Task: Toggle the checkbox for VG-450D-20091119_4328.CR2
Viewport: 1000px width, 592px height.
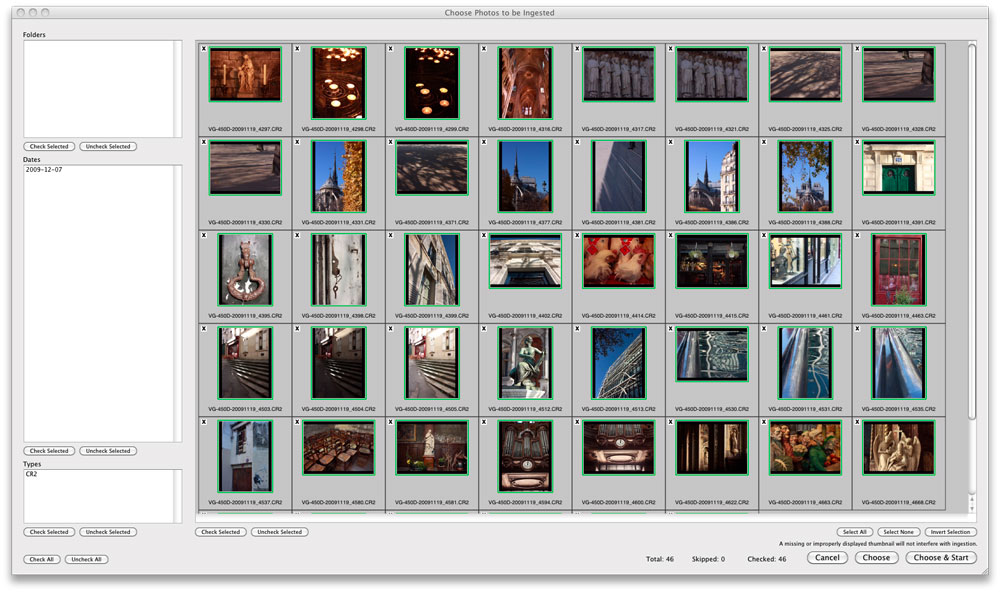Action: (x=857, y=48)
